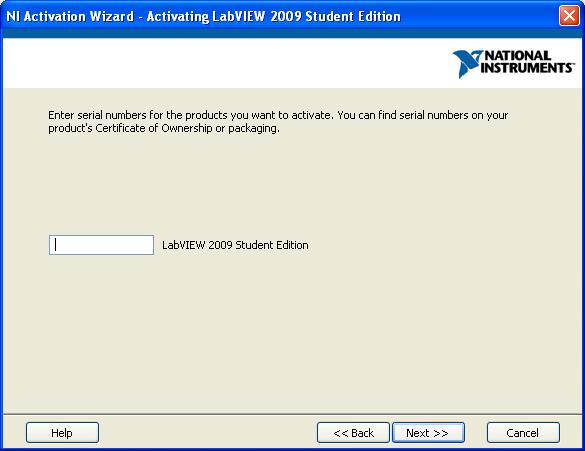Select the LabVIEW 2009 Student Edition label

point(235,245)
